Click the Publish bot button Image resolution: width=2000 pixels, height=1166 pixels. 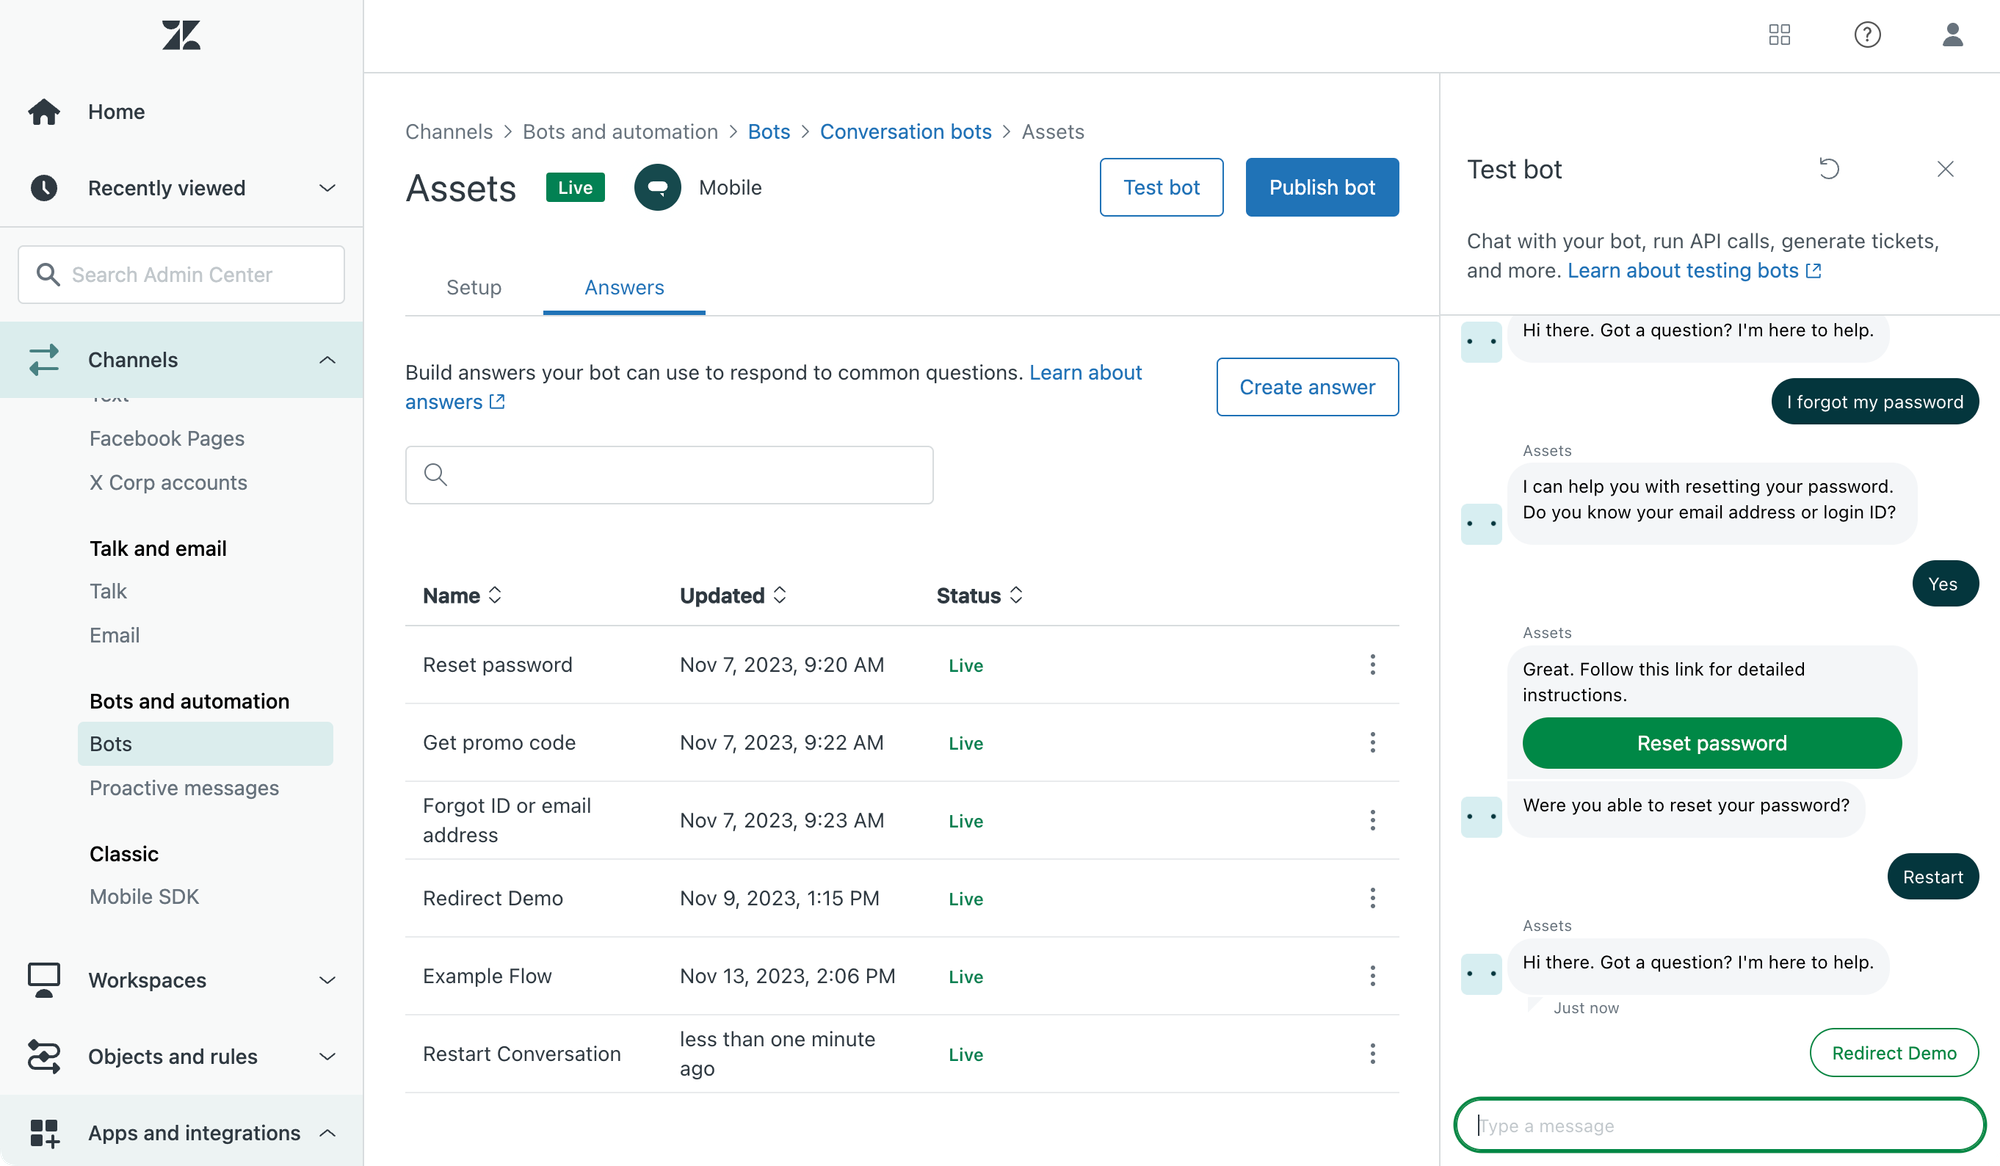point(1321,187)
